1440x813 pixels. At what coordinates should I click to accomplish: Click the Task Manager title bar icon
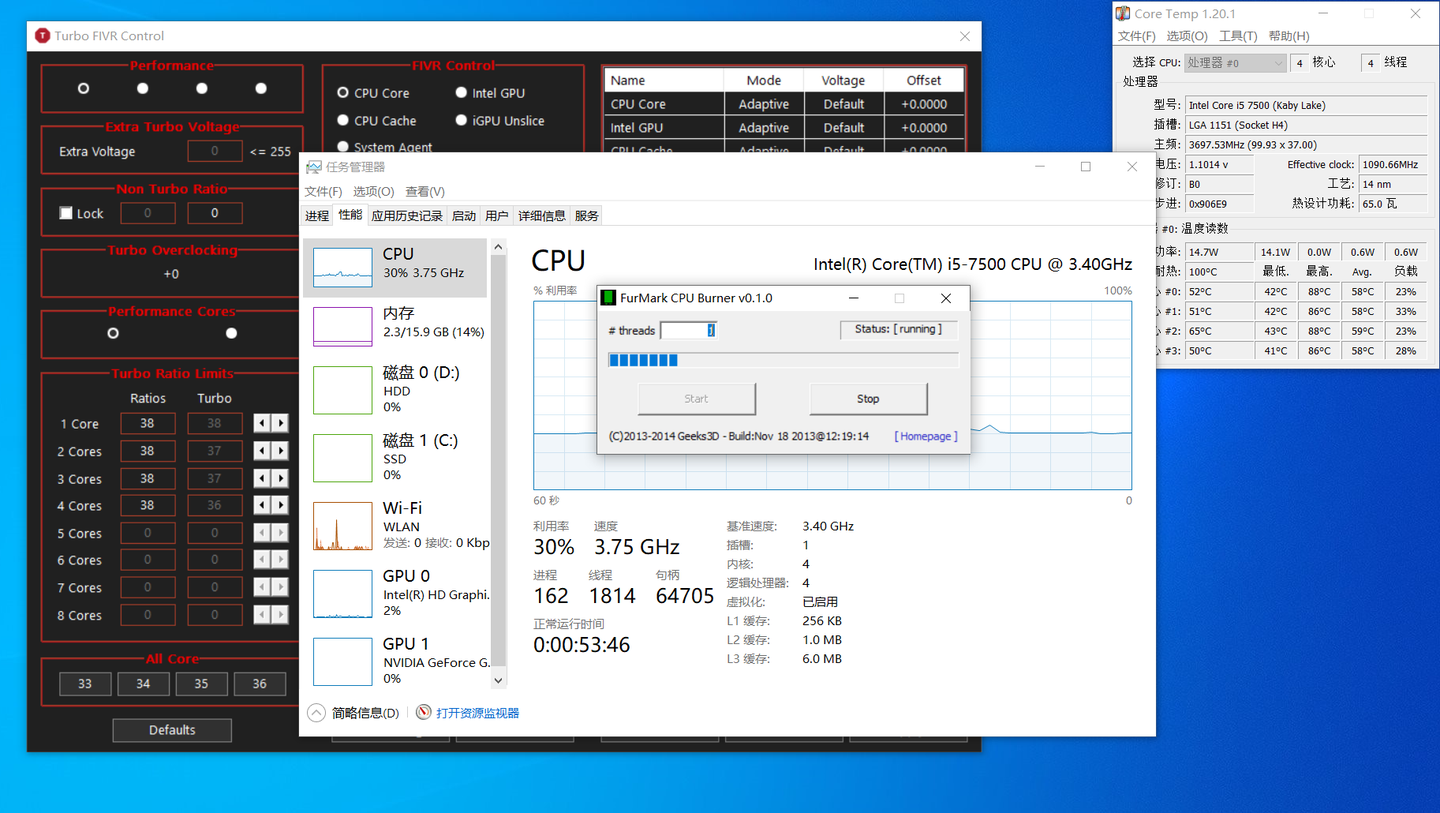tap(314, 167)
